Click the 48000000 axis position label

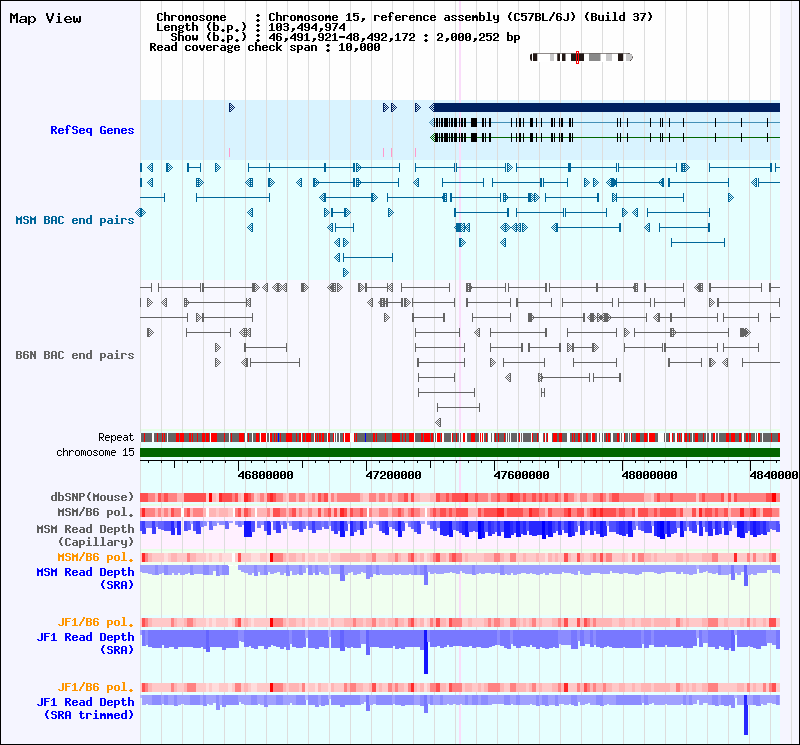click(650, 475)
